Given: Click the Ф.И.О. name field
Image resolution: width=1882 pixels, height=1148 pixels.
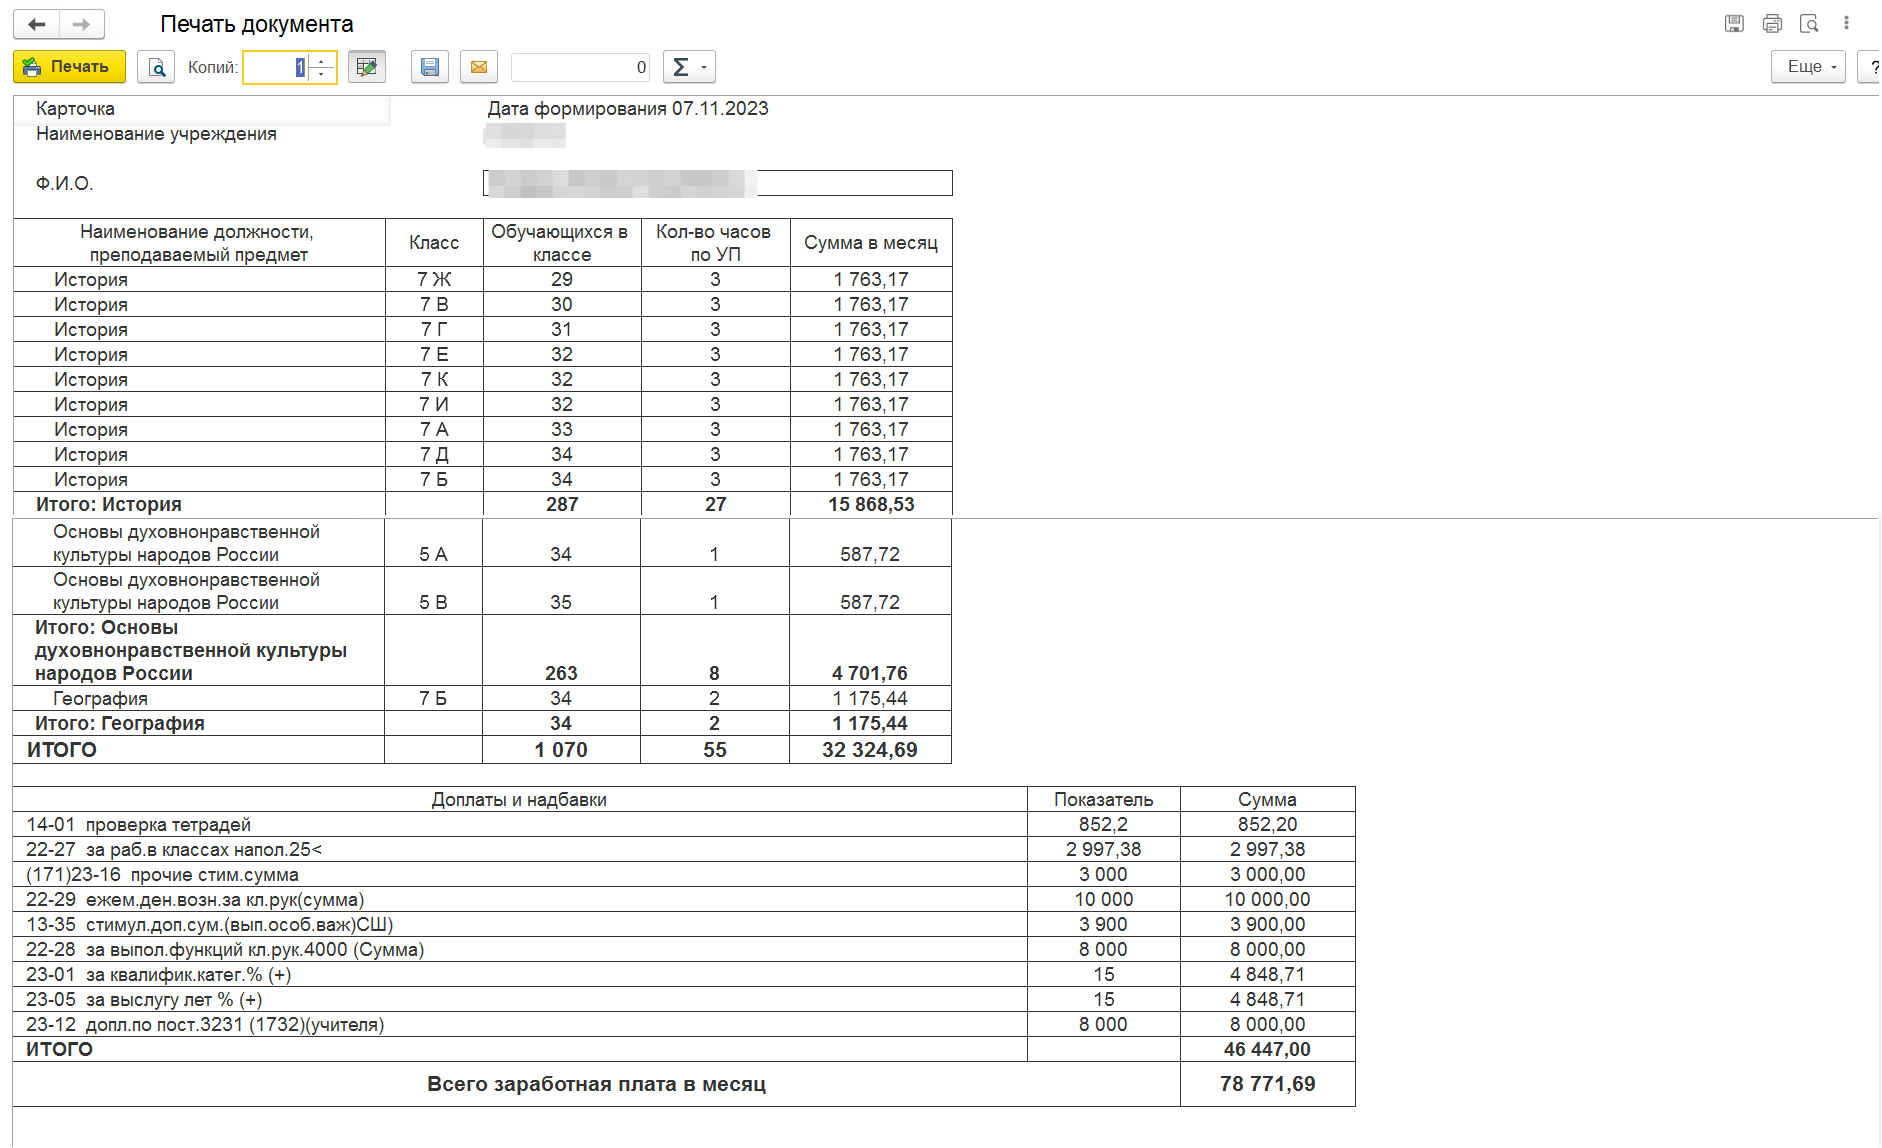Looking at the screenshot, I should click(717, 183).
